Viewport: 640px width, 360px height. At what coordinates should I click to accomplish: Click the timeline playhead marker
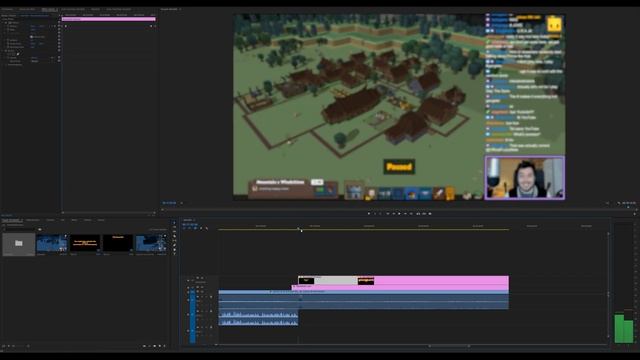click(299, 229)
